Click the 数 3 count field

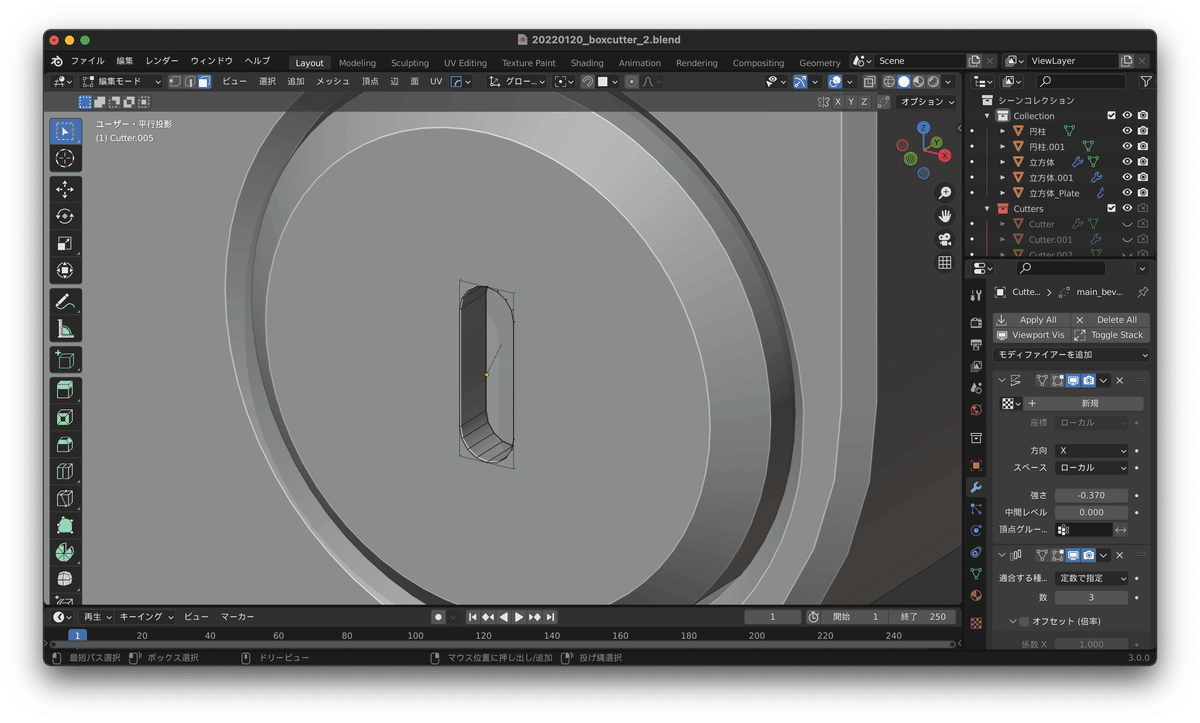click(1091, 598)
